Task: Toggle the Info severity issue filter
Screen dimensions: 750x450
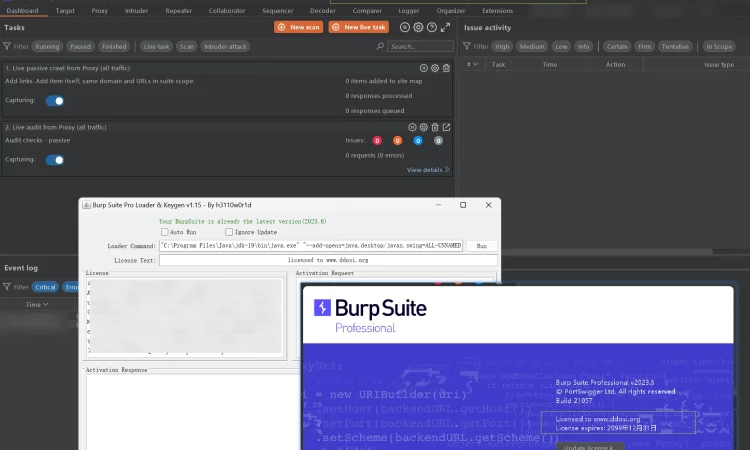Action: 584,46
